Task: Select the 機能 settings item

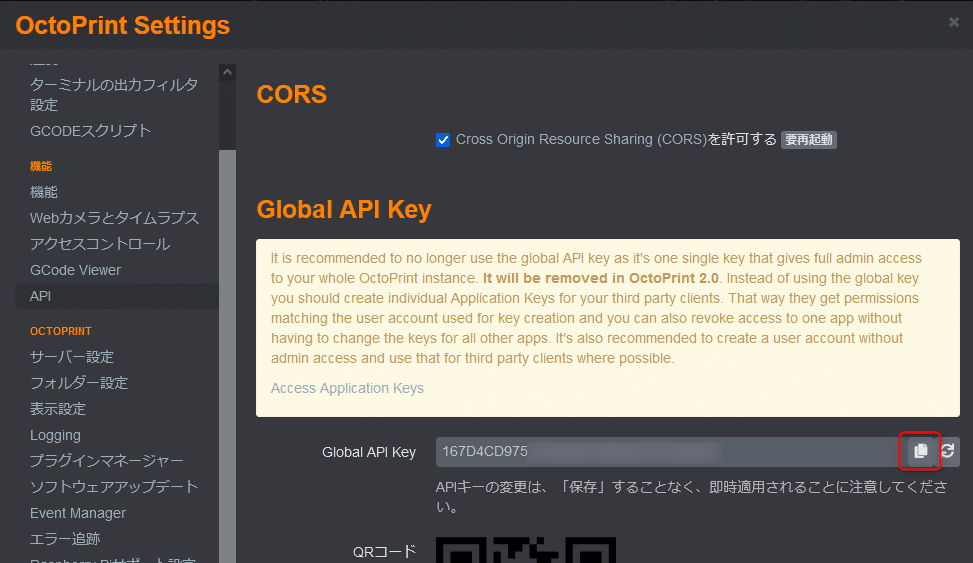Action: click(43, 192)
